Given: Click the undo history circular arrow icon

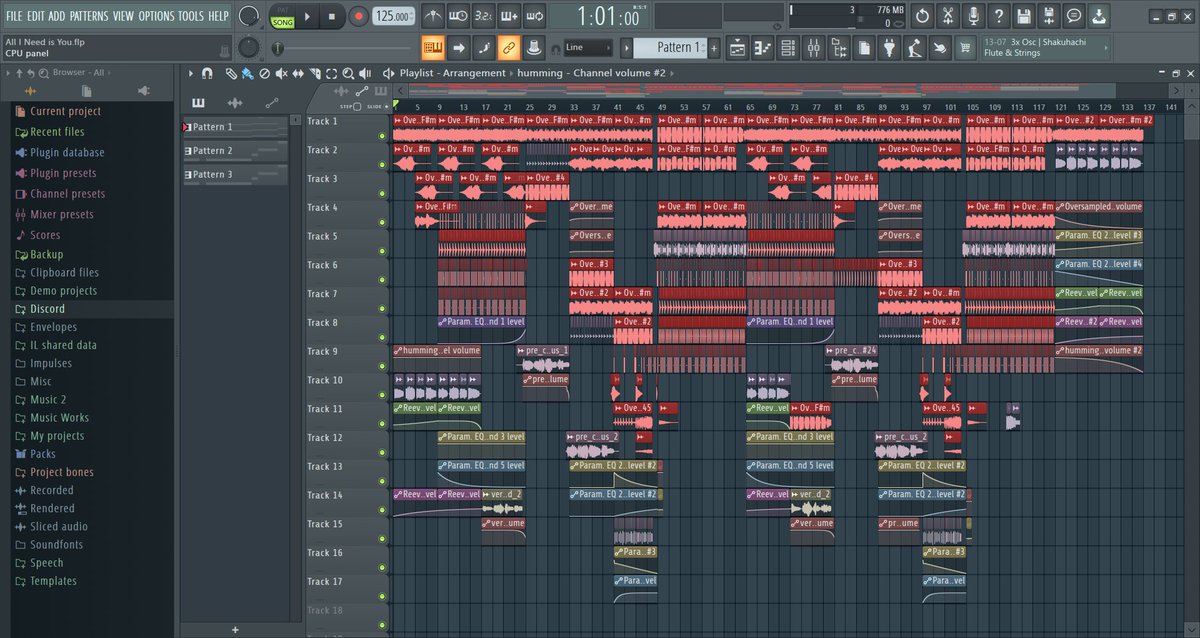Looking at the screenshot, I should [x=922, y=16].
